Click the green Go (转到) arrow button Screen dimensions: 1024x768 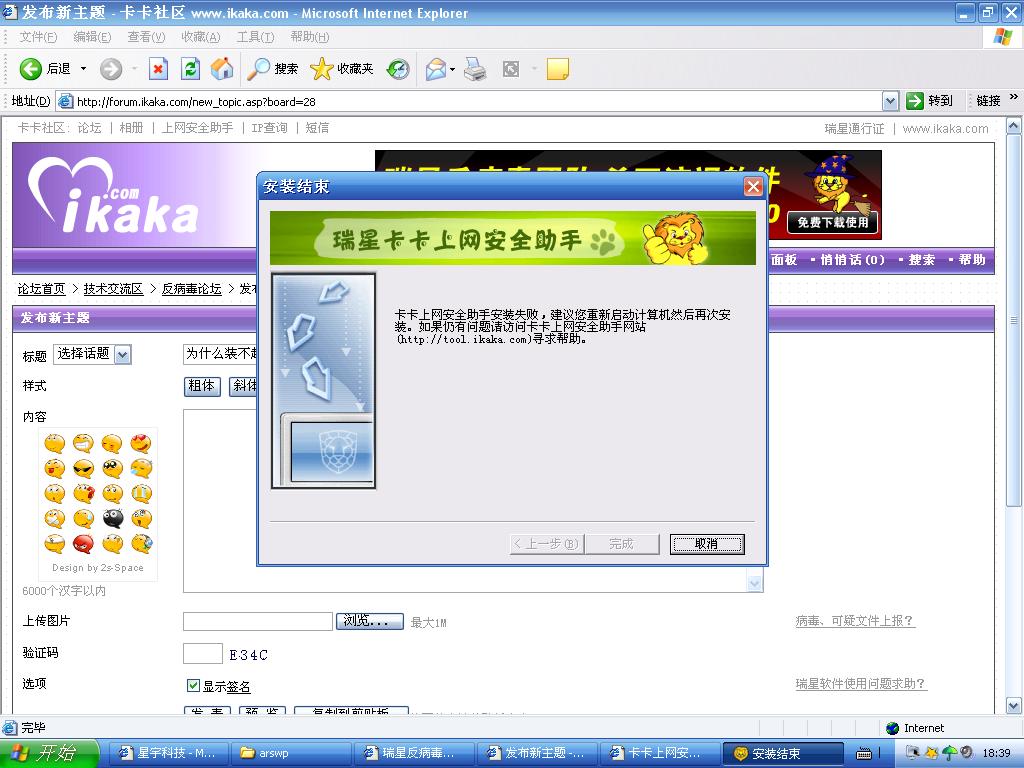click(x=914, y=101)
